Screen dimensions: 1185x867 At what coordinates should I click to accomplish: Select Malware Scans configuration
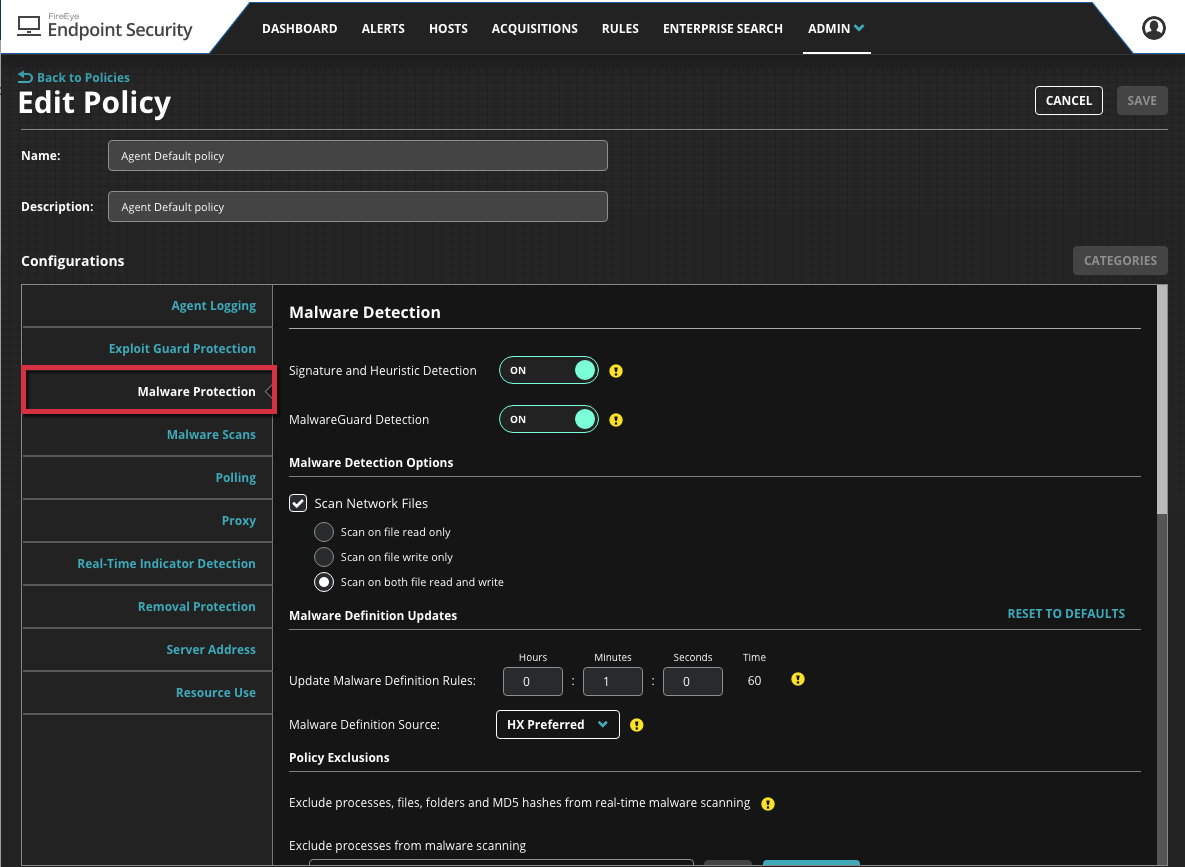click(x=147, y=435)
